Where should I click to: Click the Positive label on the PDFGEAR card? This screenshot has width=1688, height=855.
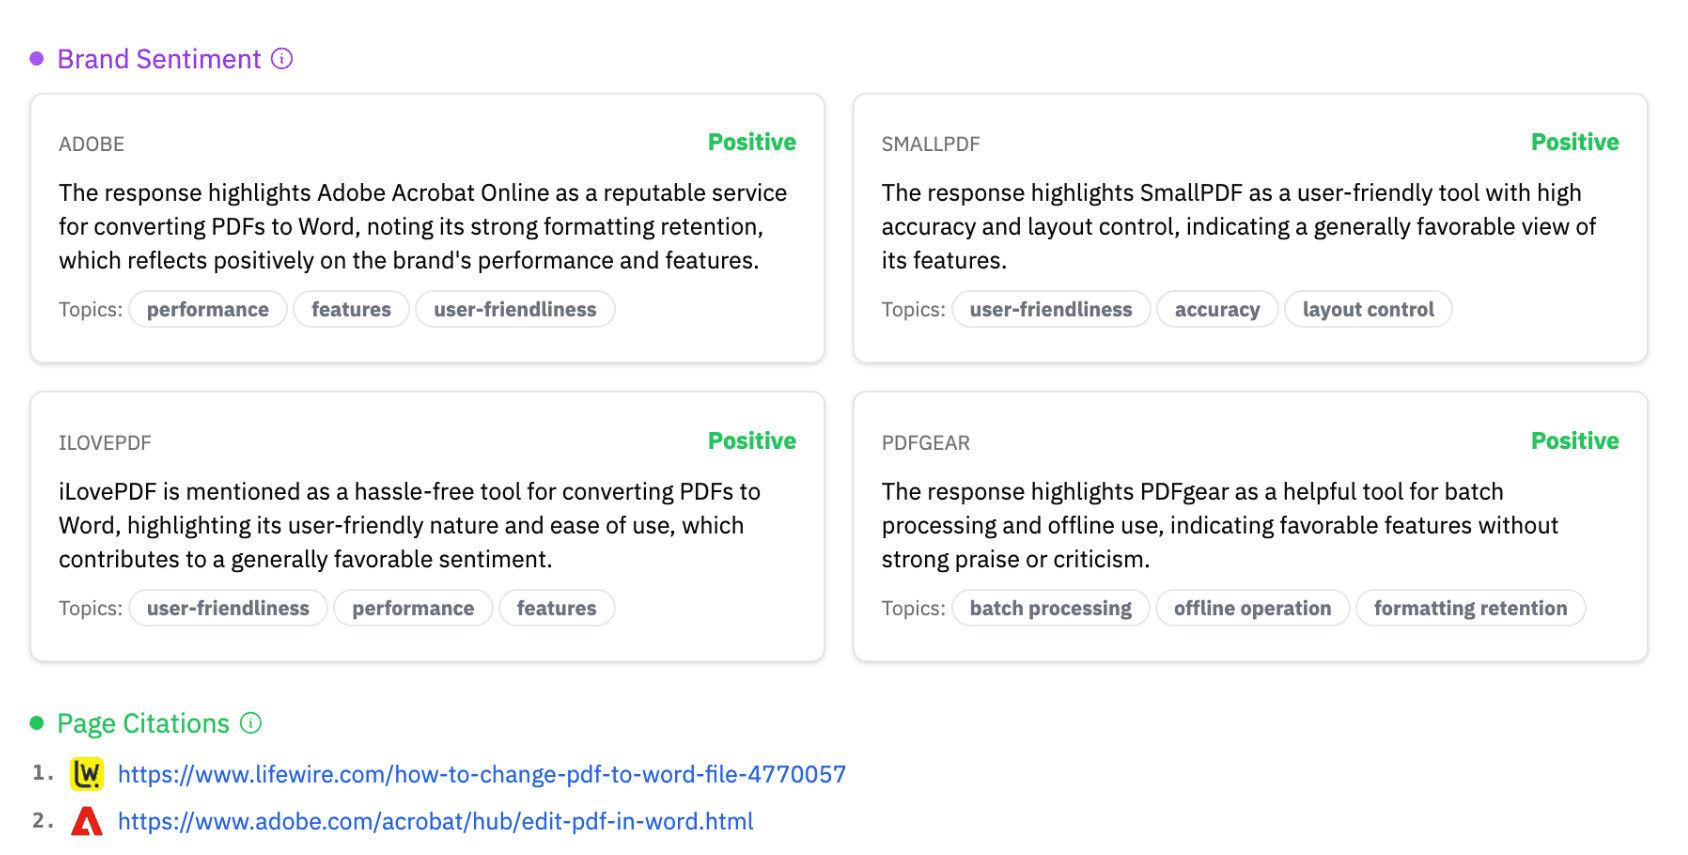click(1574, 441)
